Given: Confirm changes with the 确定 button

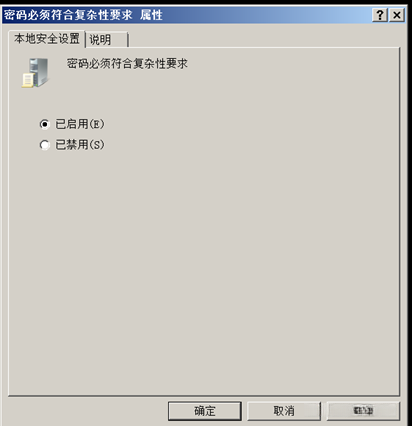Looking at the screenshot, I should pyautogui.click(x=205, y=411).
